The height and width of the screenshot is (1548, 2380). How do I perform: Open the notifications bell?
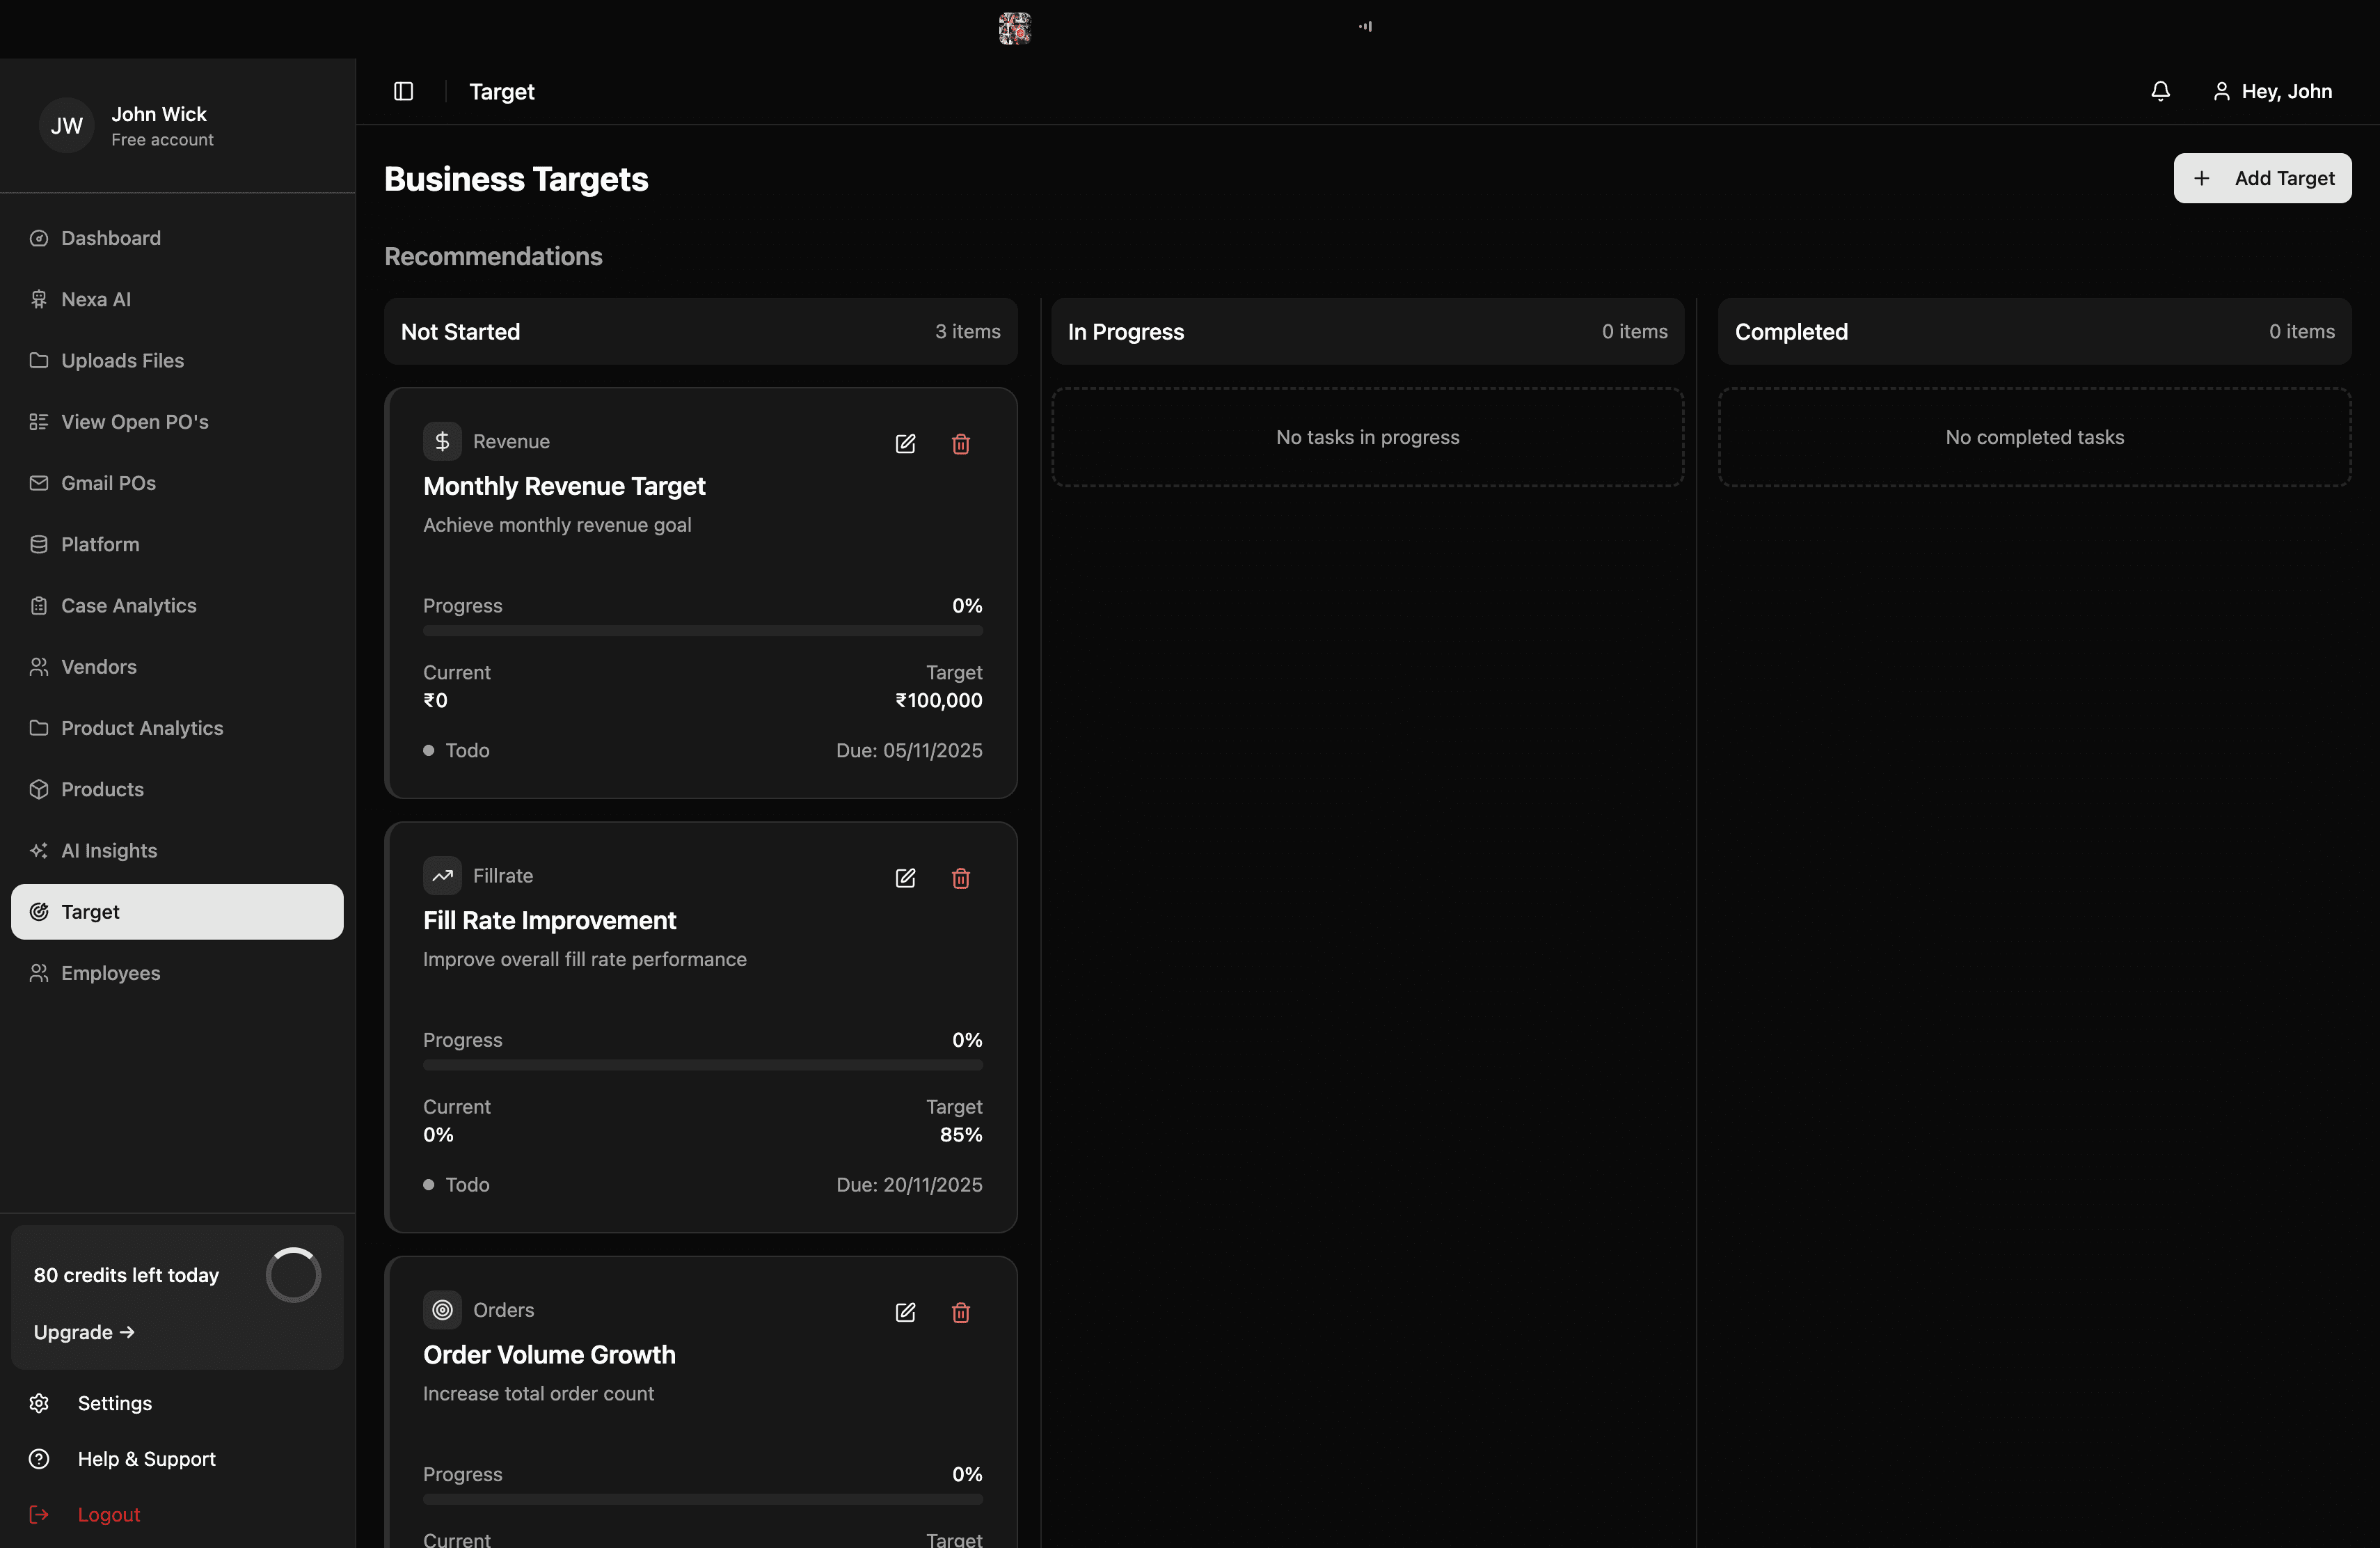coord(2160,91)
